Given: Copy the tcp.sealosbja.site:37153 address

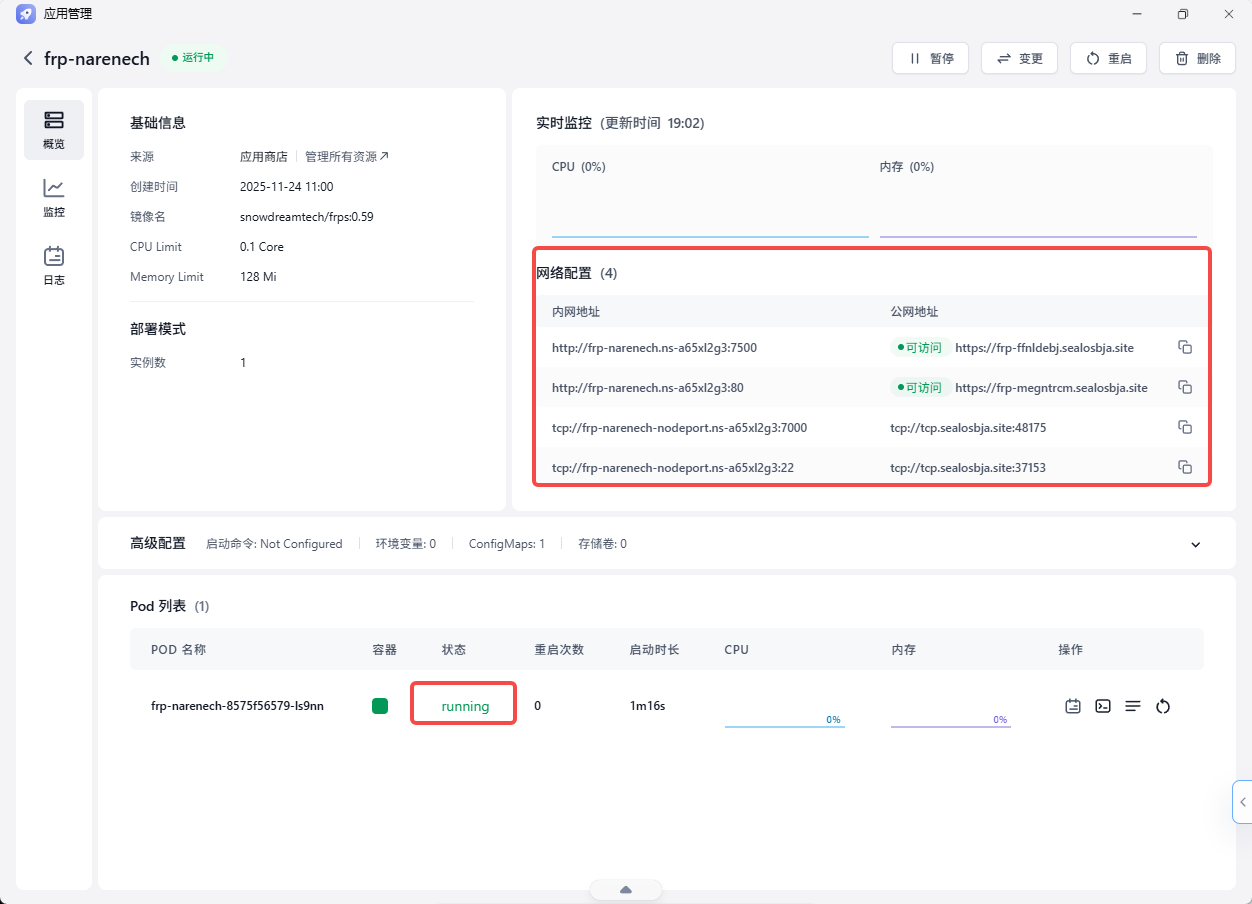Looking at the screenshot, I should pyautogui.click(x=1185, y=467).
